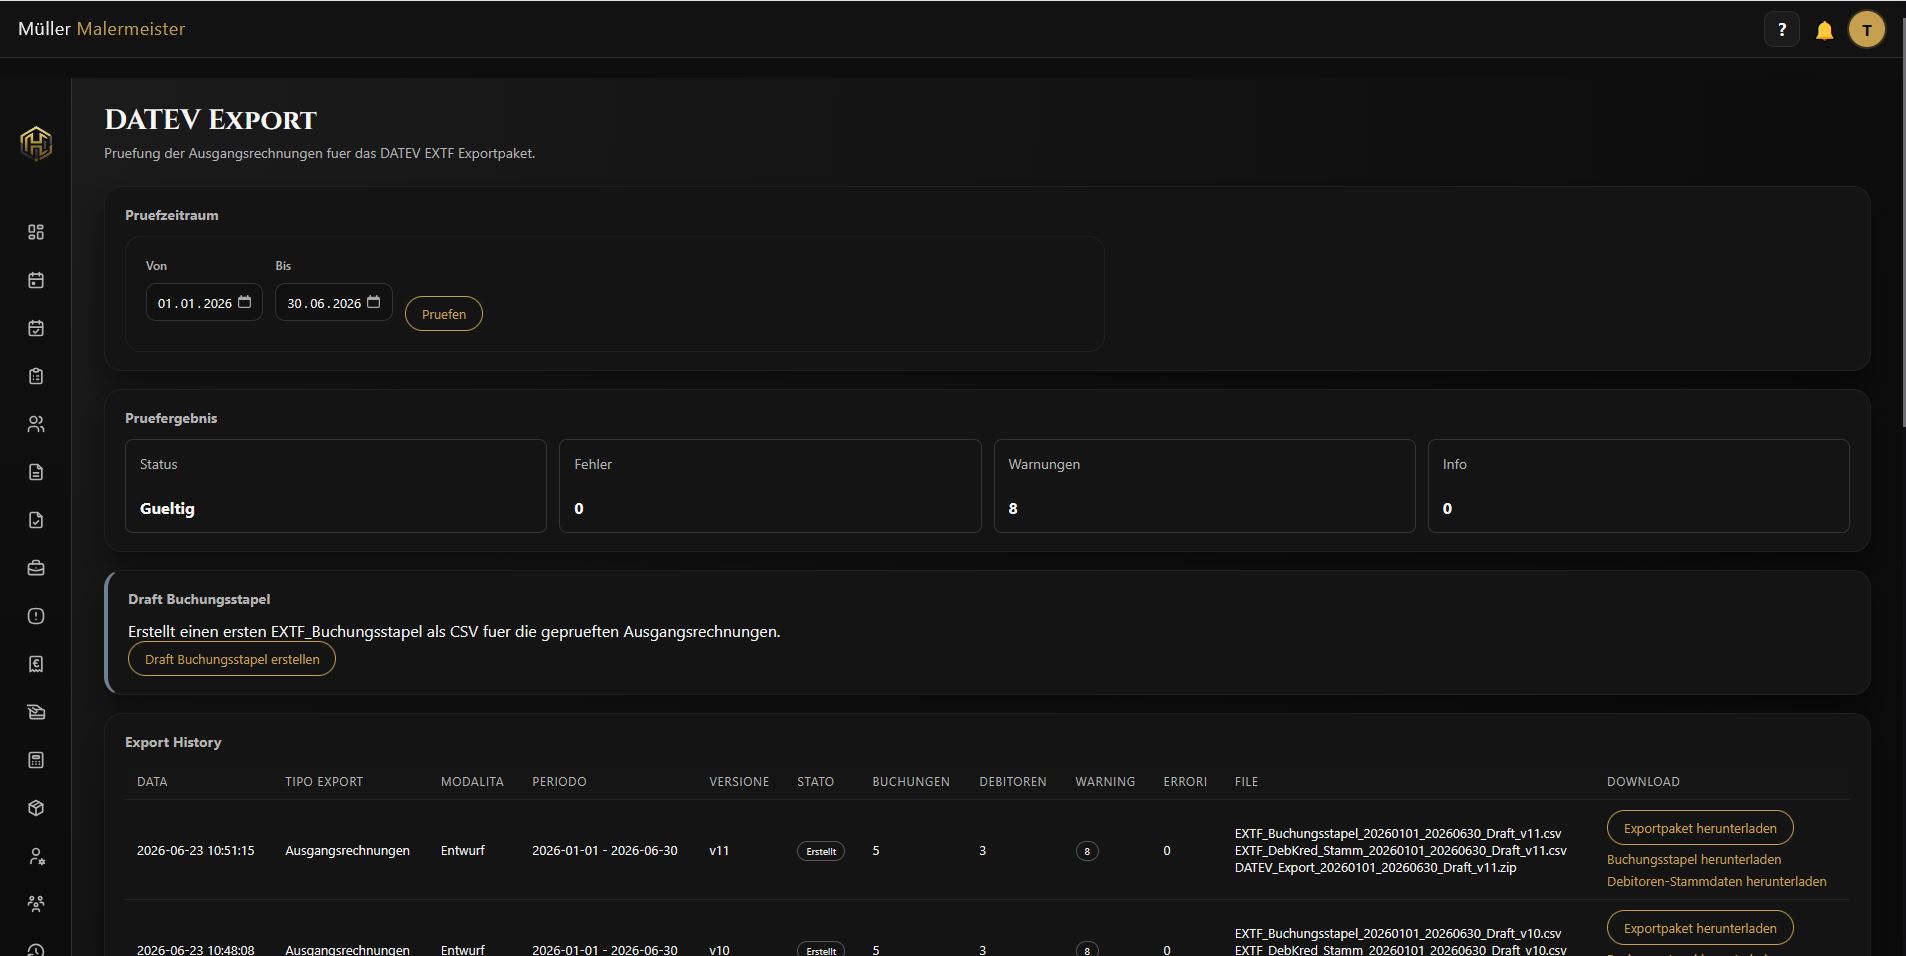Click file name EXTF_DebKred_Stamm_20260101_20260630_Draft_v11.csv

[x=1401, y=850]
